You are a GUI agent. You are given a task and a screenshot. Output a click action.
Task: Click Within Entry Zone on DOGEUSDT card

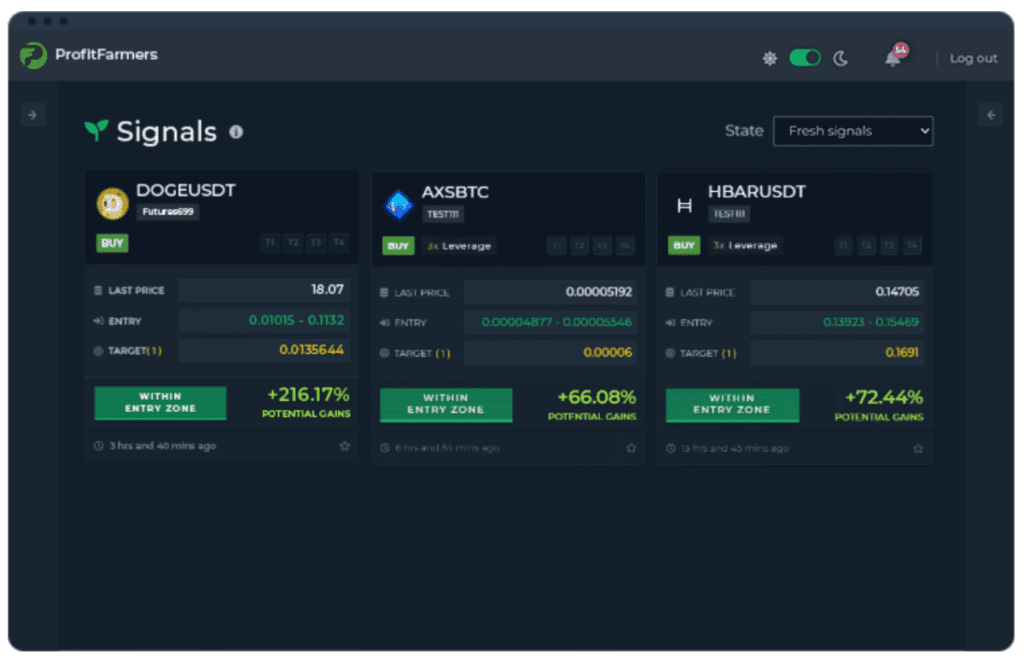click(161, 402)
